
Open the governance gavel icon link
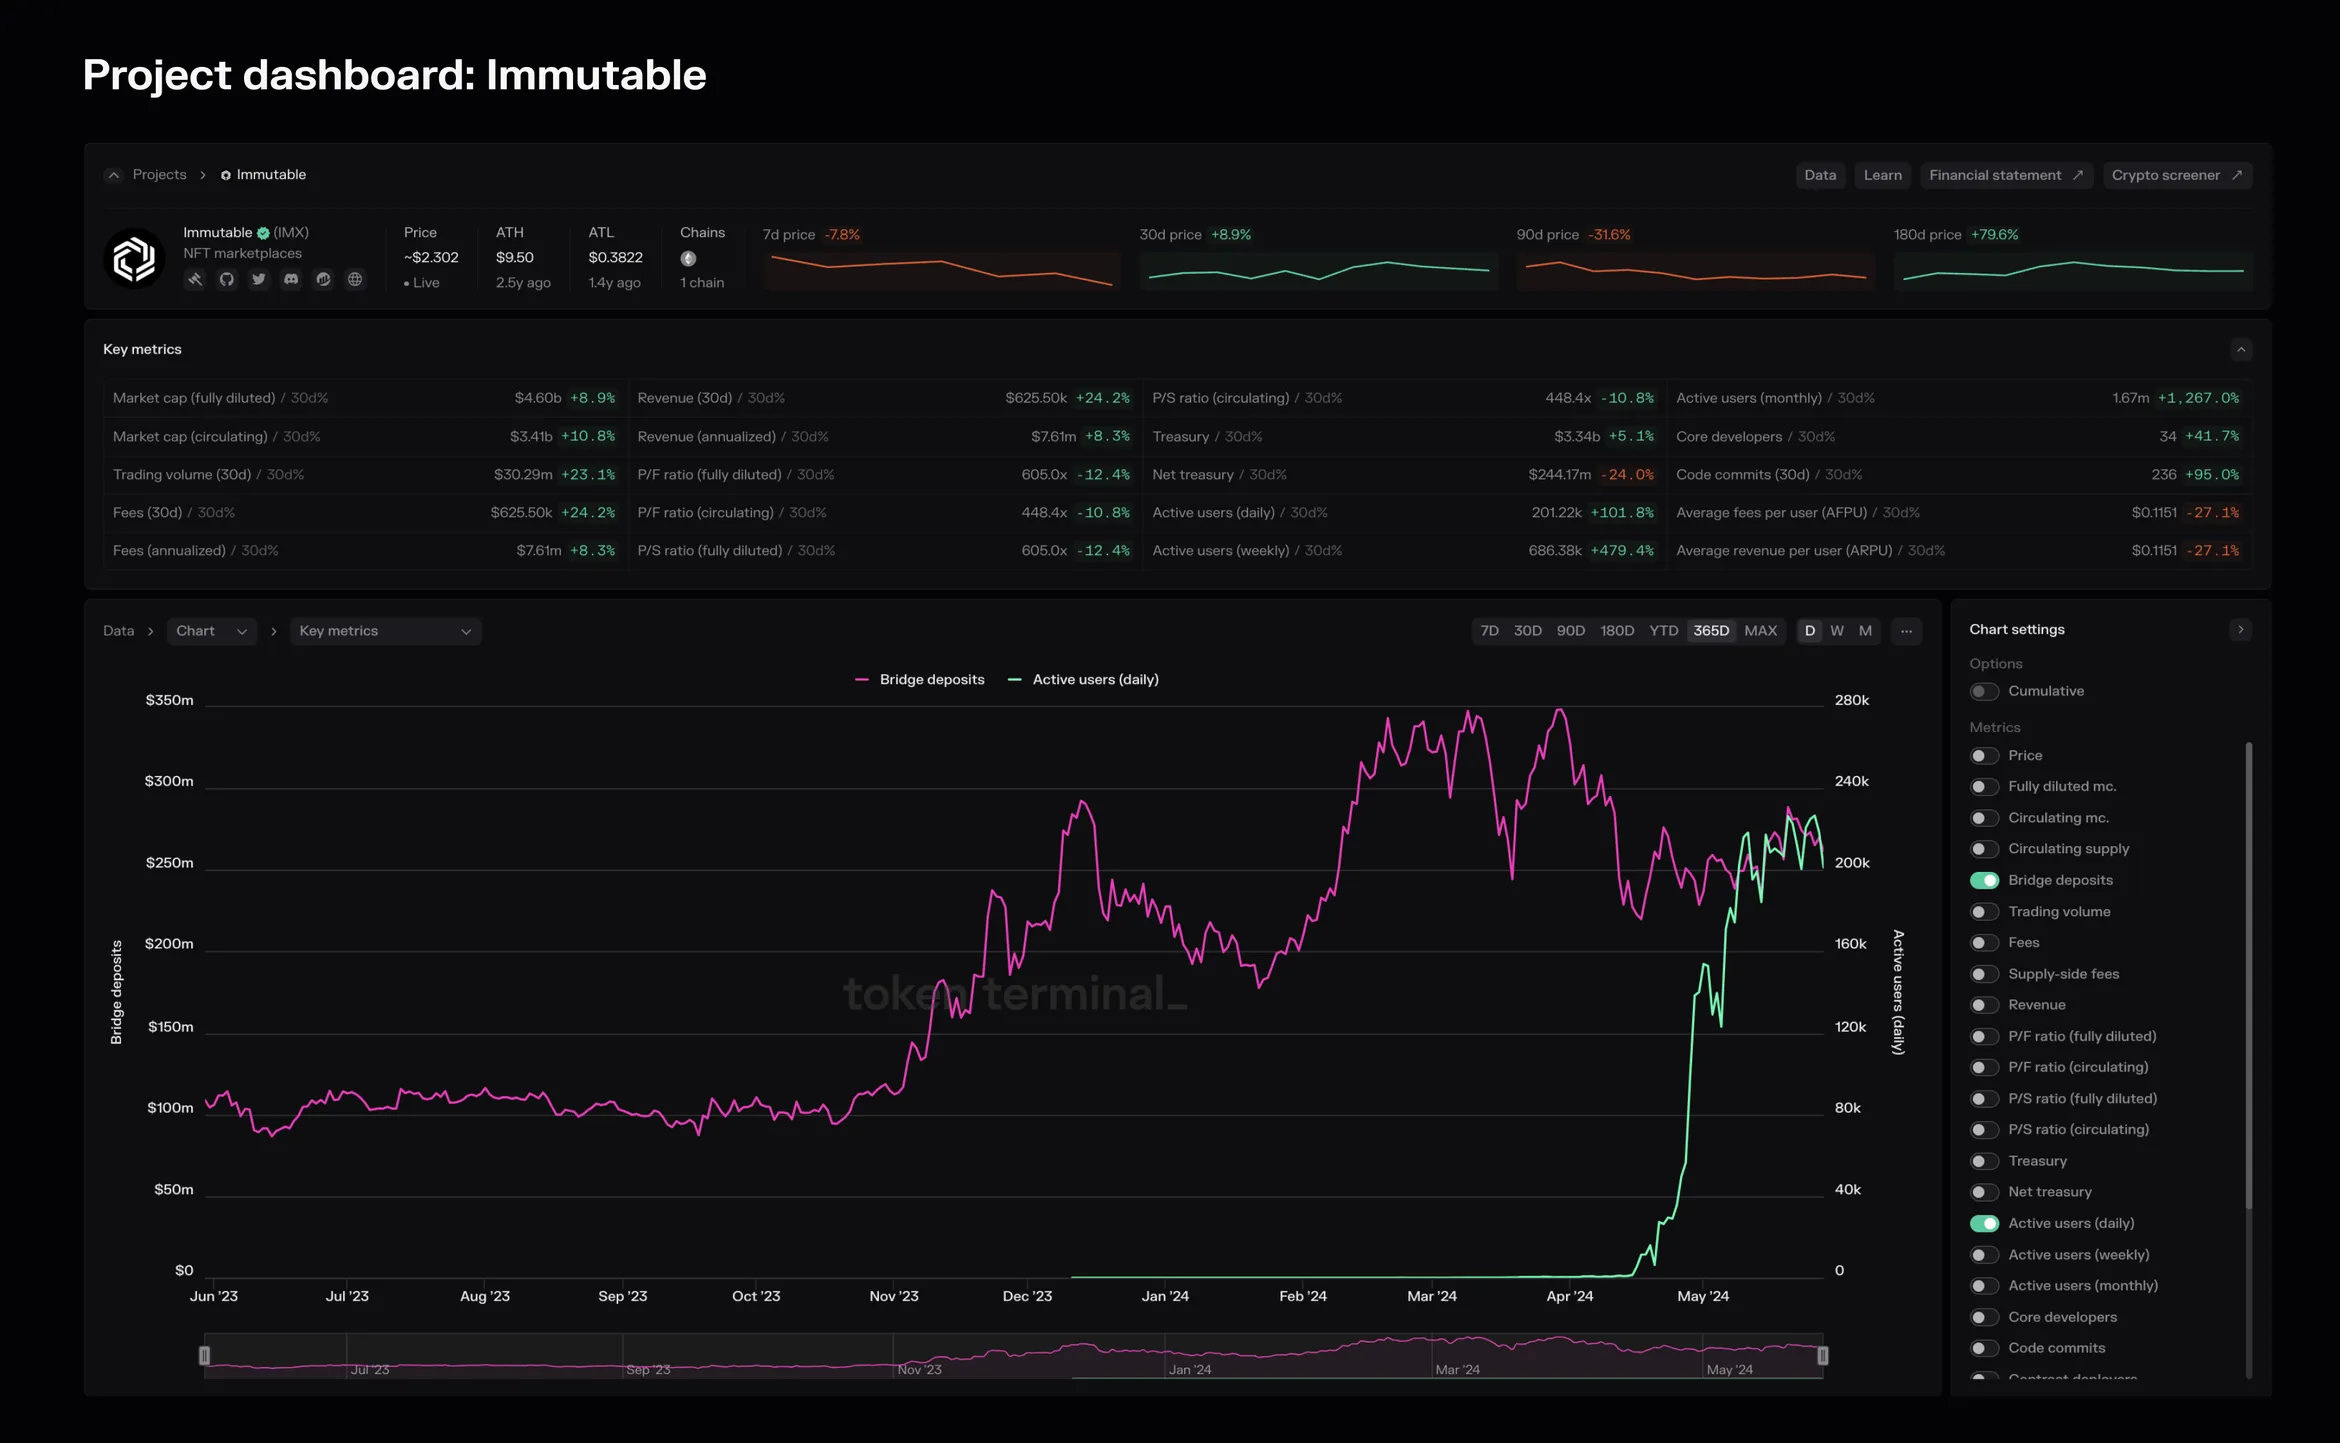click(x=195, y=280)
